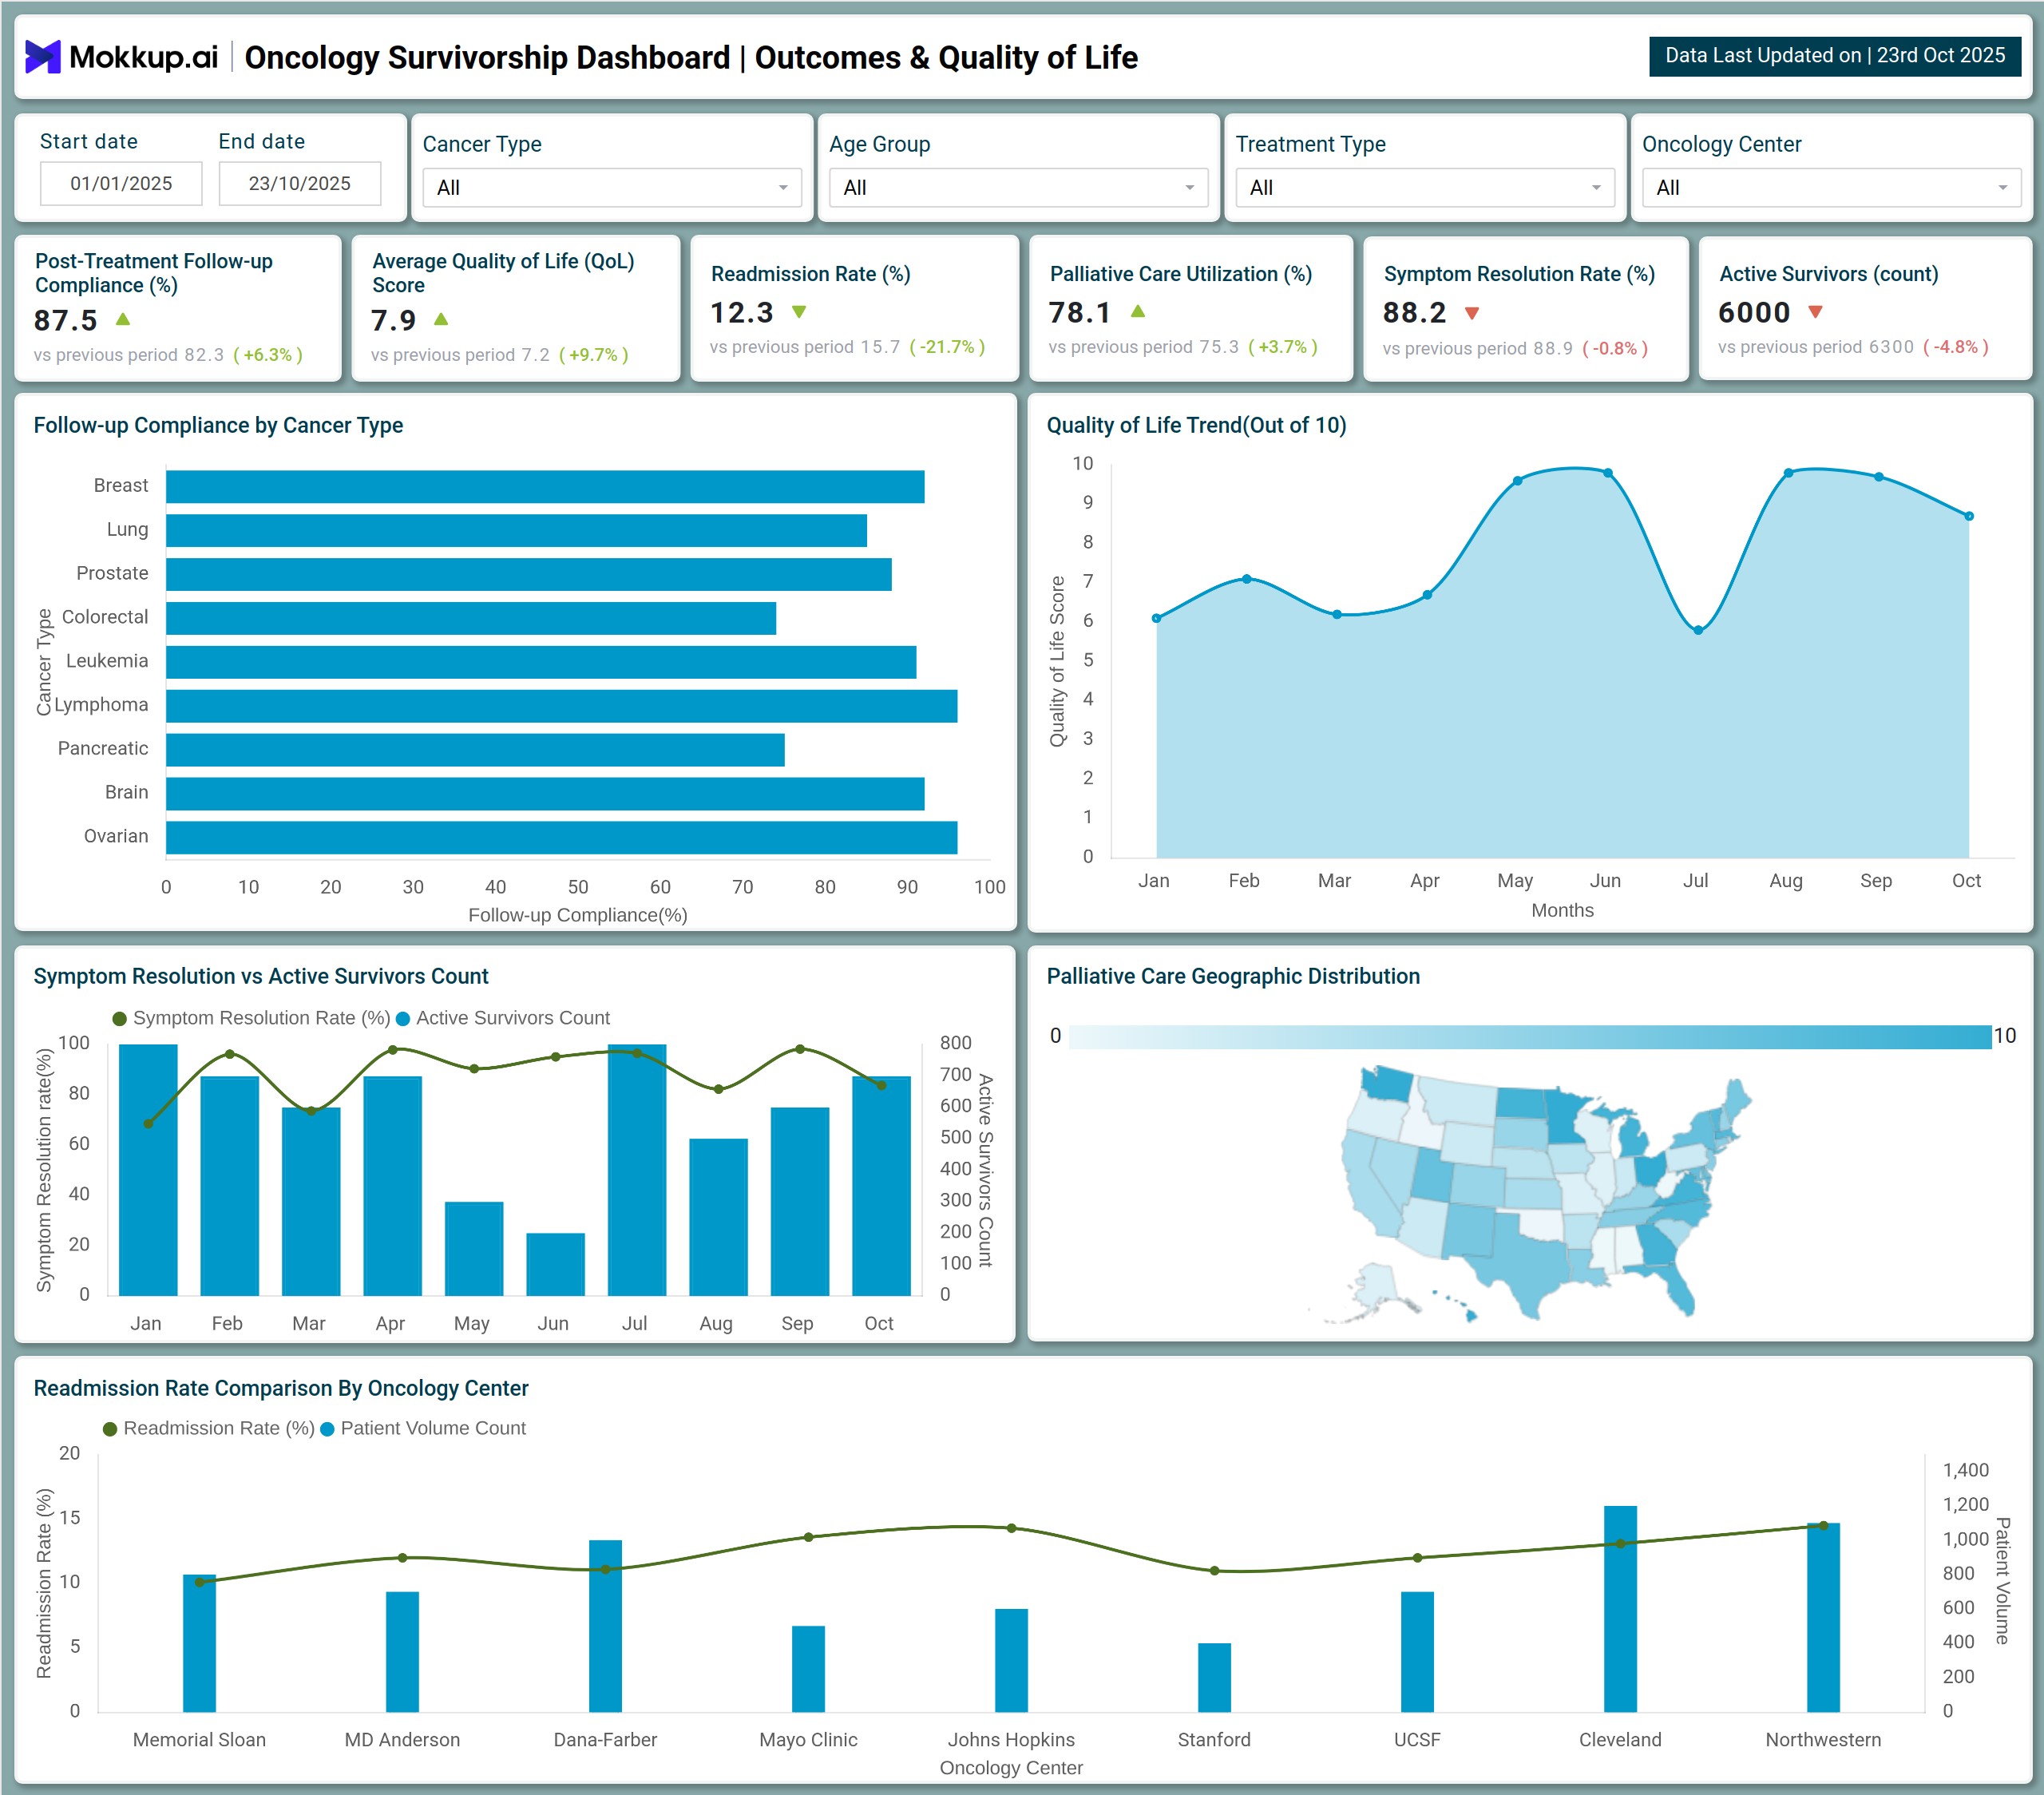This screenshot has height=1795, width=2044.
Task: Click up arrow next to 7.9 QoL score
Action: point(441,319)
